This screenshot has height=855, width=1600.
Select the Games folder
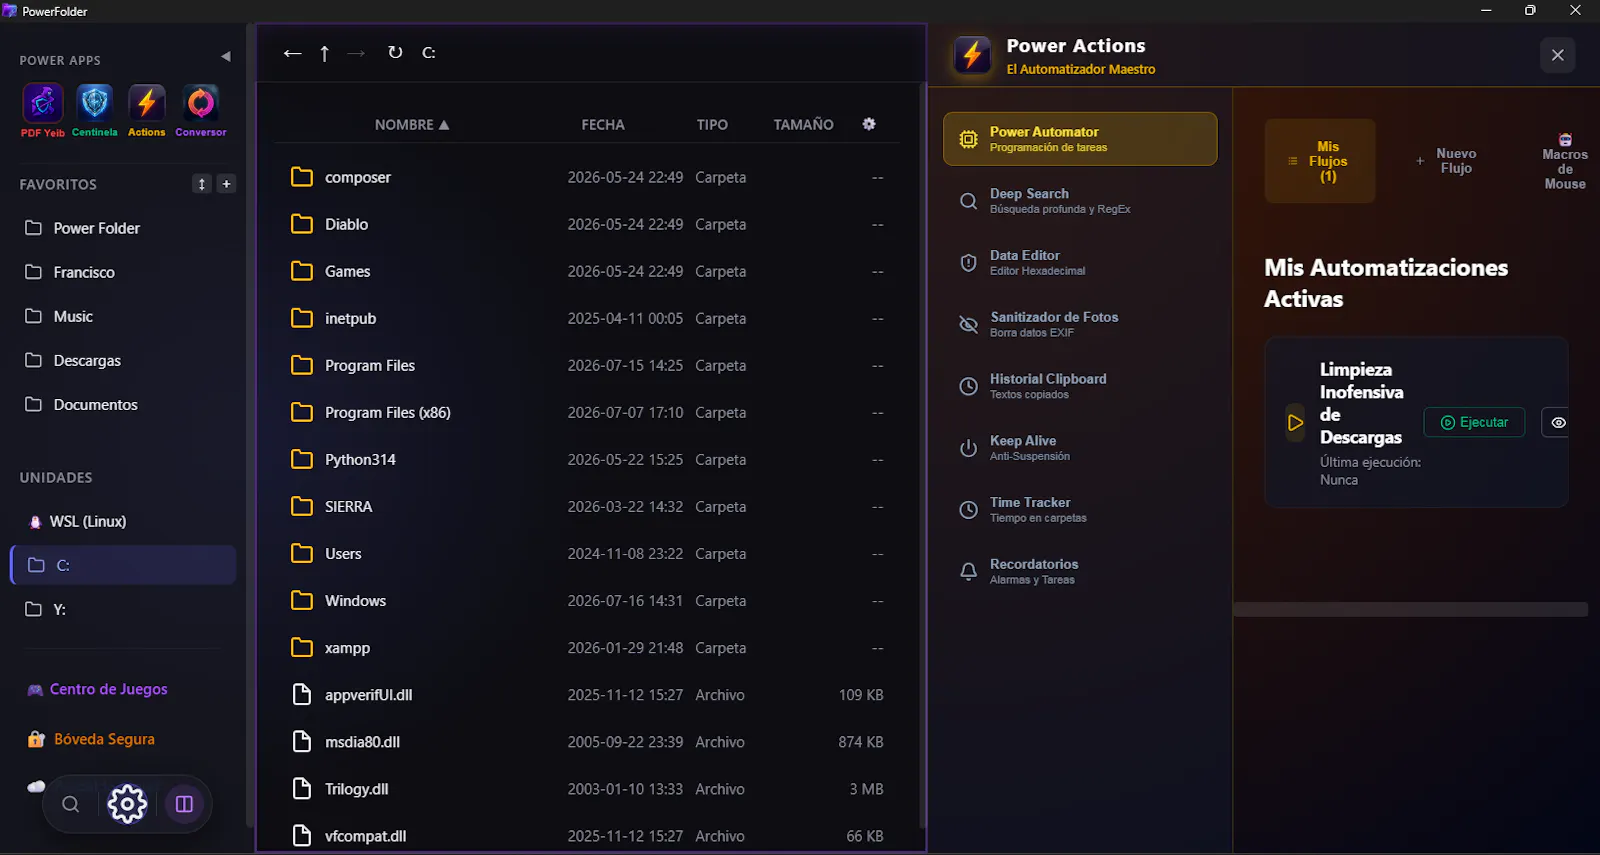coord(587,271)
